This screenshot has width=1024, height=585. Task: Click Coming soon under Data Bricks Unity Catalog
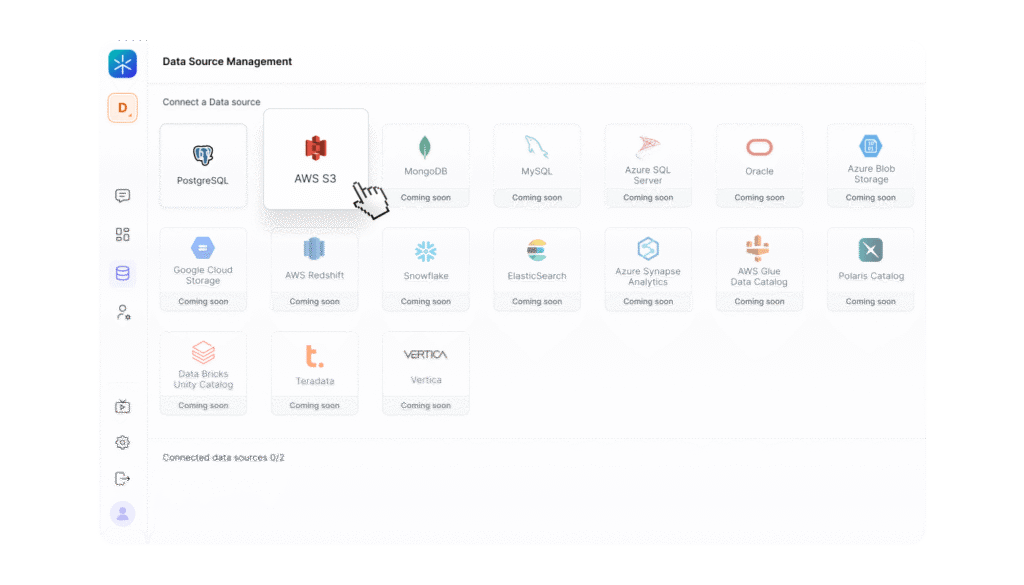[x=203, y=405]
